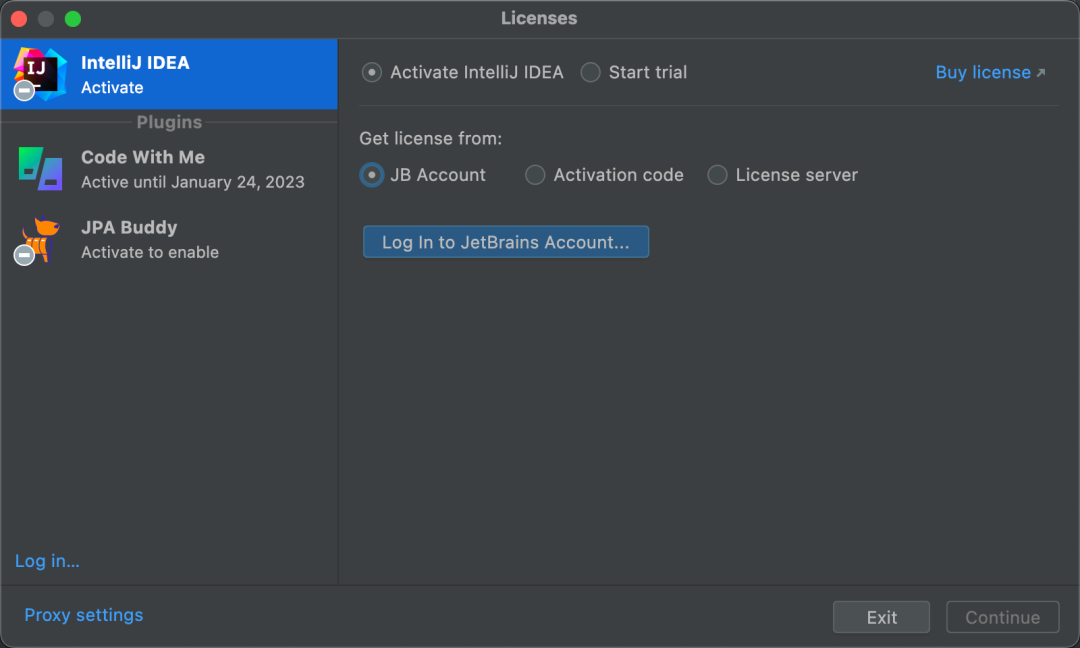1080x648 pixels.
Task: Click the Log in... link in the sidebar
Action: click(x=47, y=561)
